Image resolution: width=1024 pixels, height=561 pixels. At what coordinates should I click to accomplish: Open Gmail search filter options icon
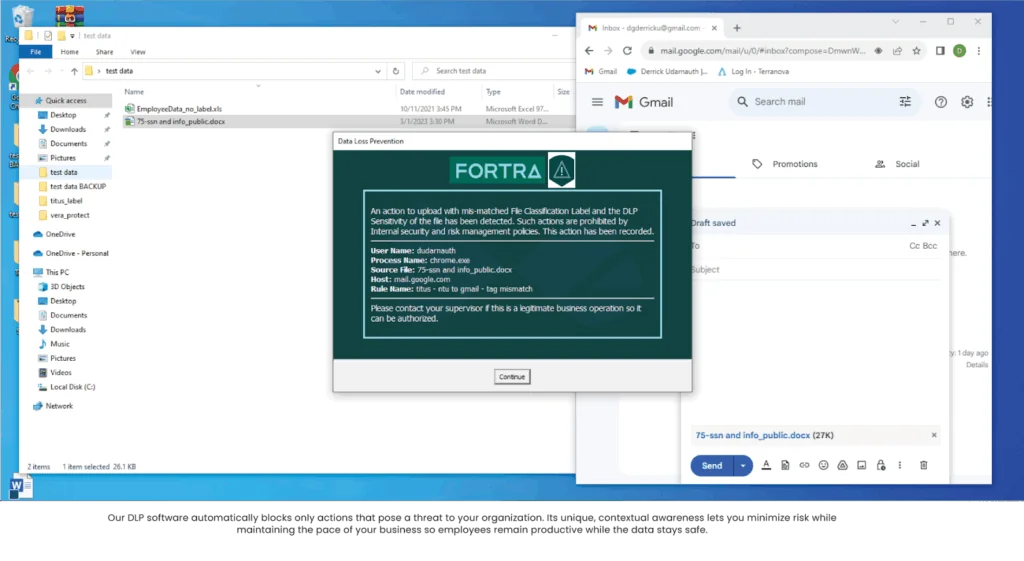pyautogui.click(x=905, y=102)
